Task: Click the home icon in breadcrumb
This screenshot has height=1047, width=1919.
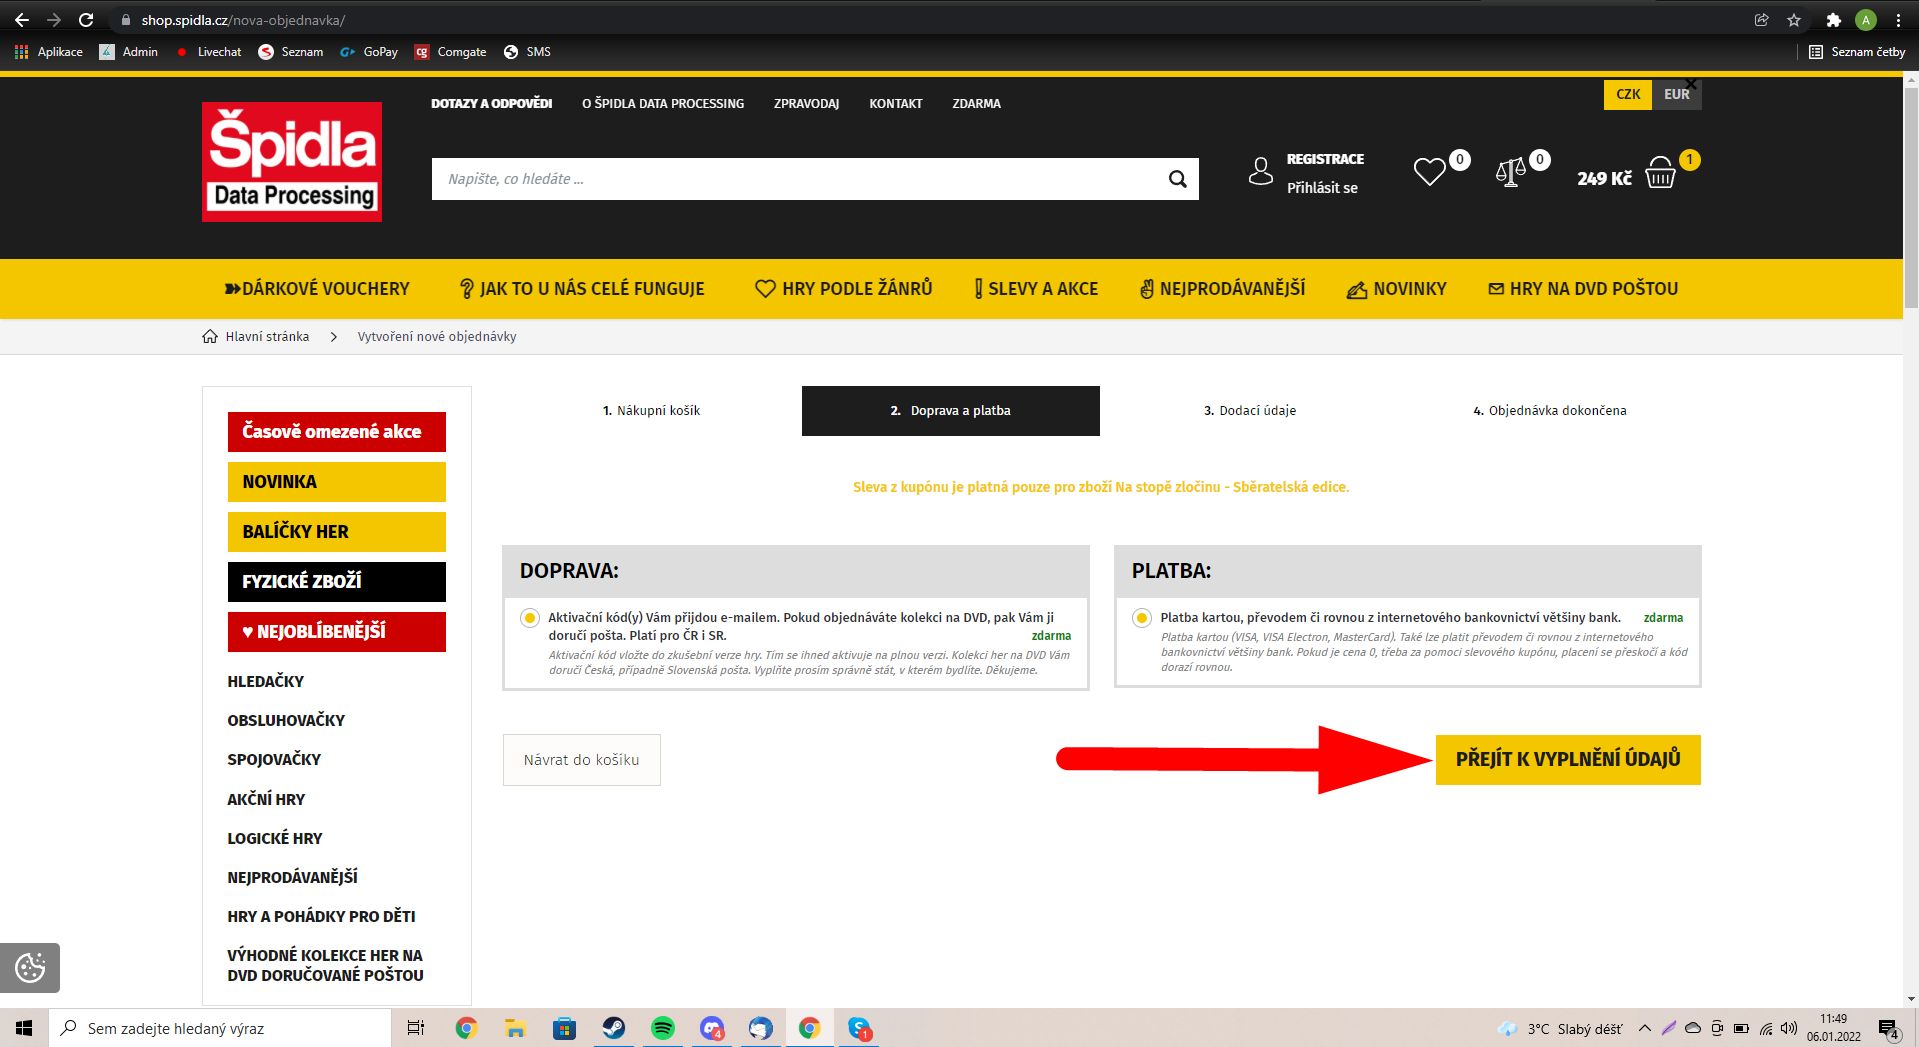Action: point(210,337)
